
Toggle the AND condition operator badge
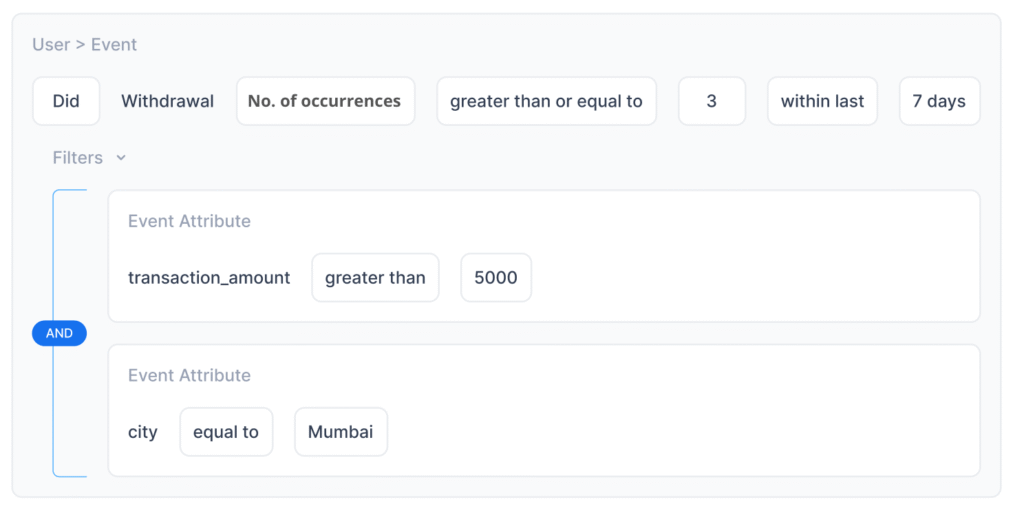tap(59, 333)
